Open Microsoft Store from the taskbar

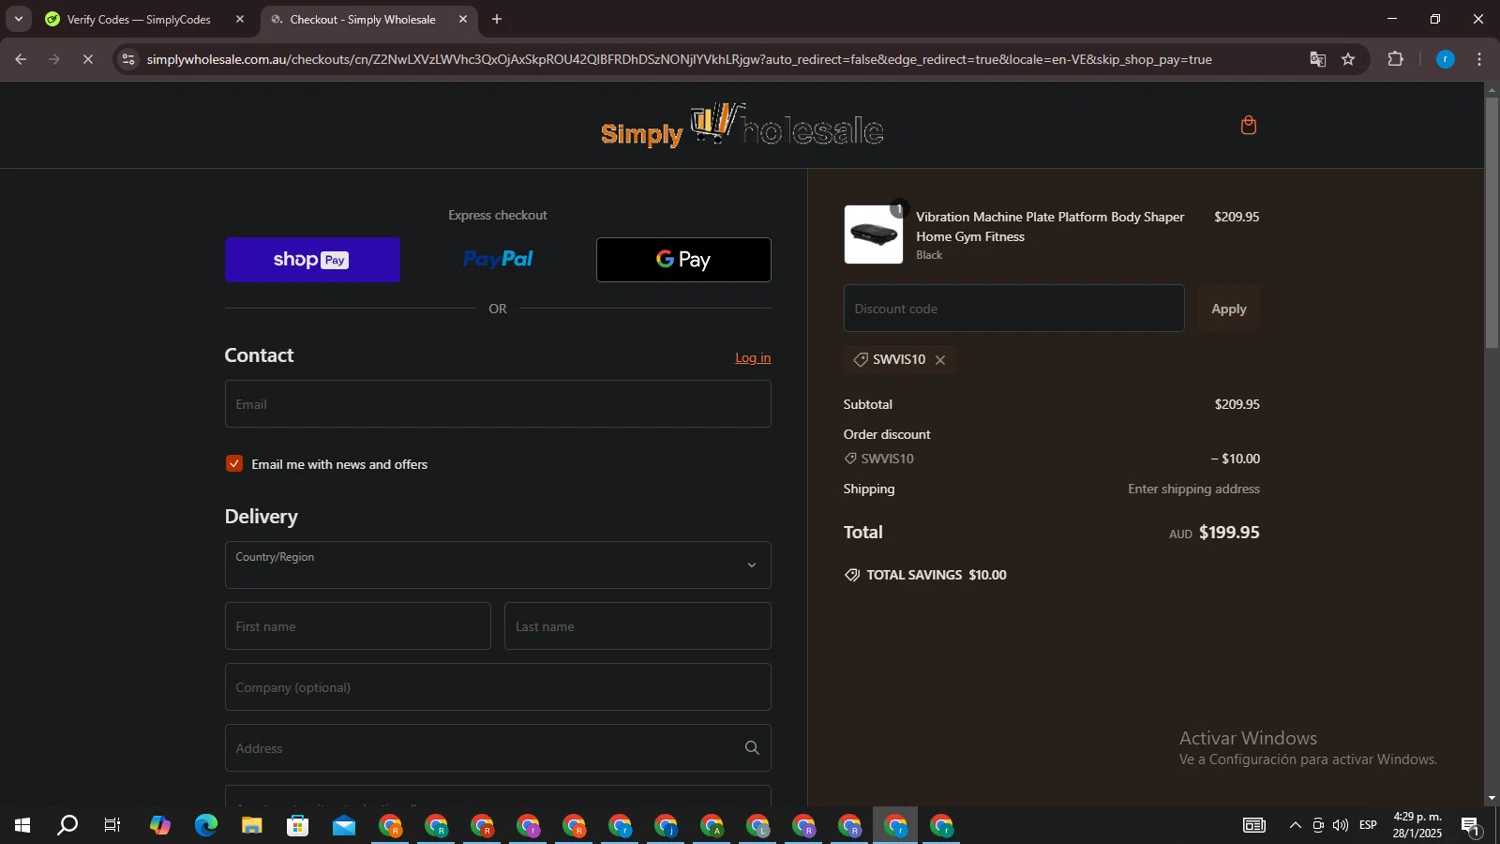point(298,826)
